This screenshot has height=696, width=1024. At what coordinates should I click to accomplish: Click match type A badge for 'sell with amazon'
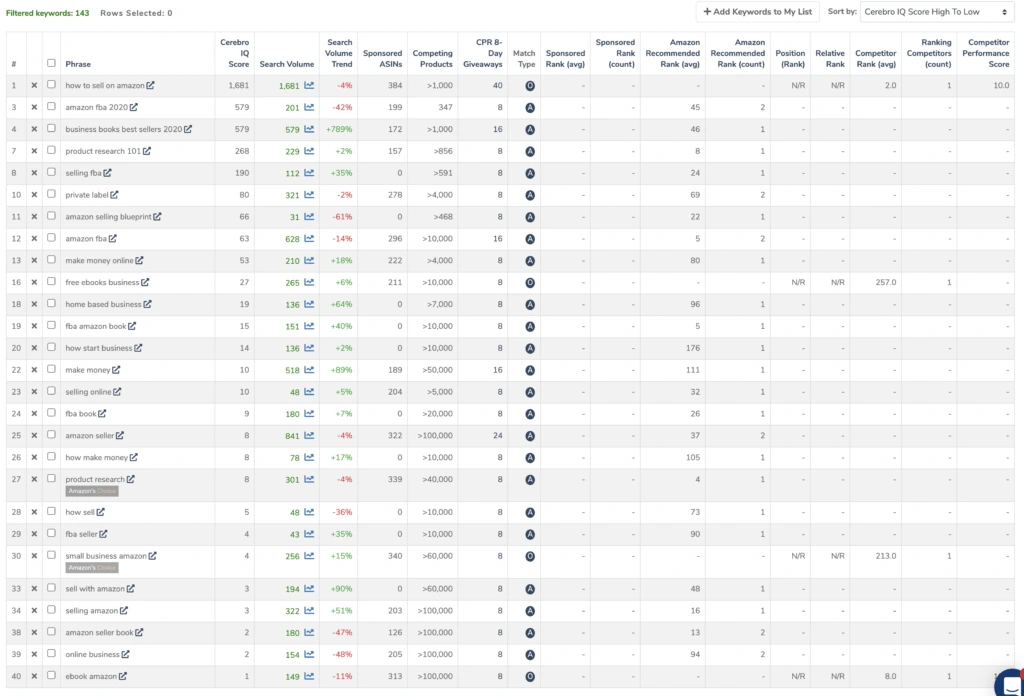click(530, 589)
